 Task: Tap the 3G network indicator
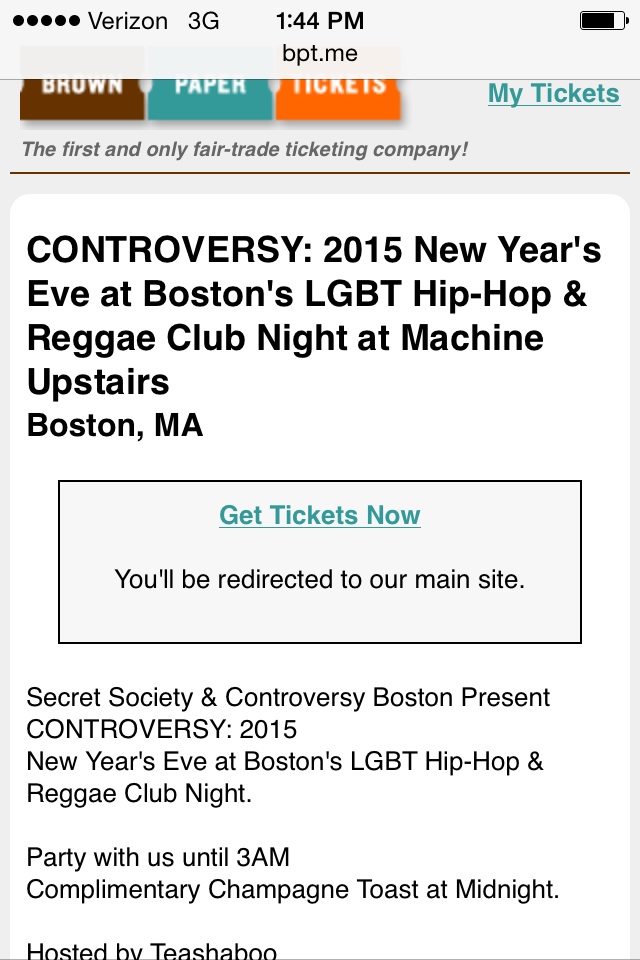click(x=203, y=20)
